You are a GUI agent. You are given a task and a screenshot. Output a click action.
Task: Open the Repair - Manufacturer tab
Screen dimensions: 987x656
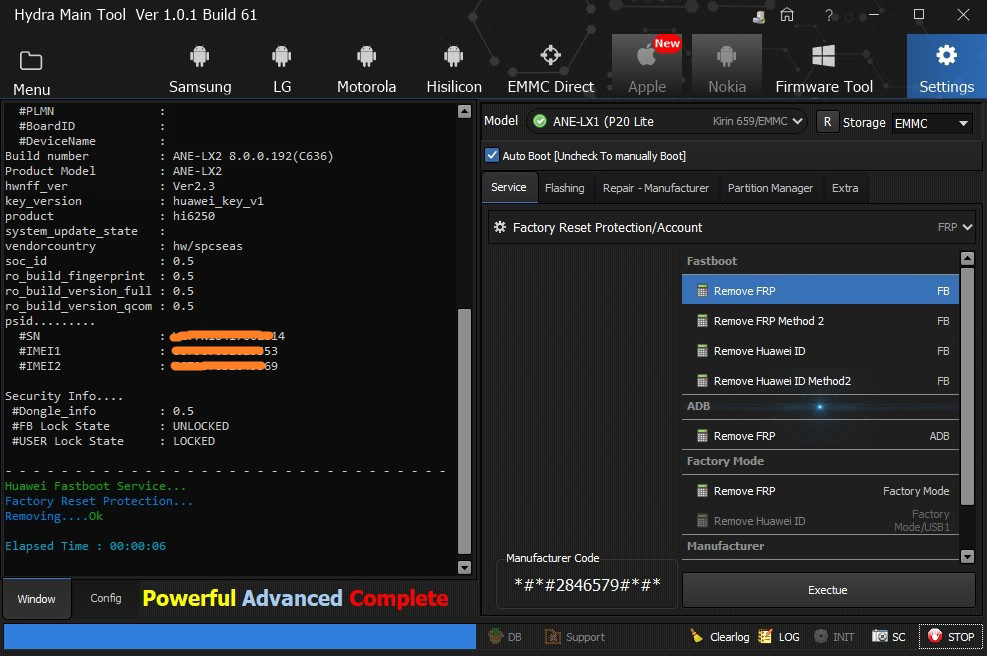coord(656,188)
